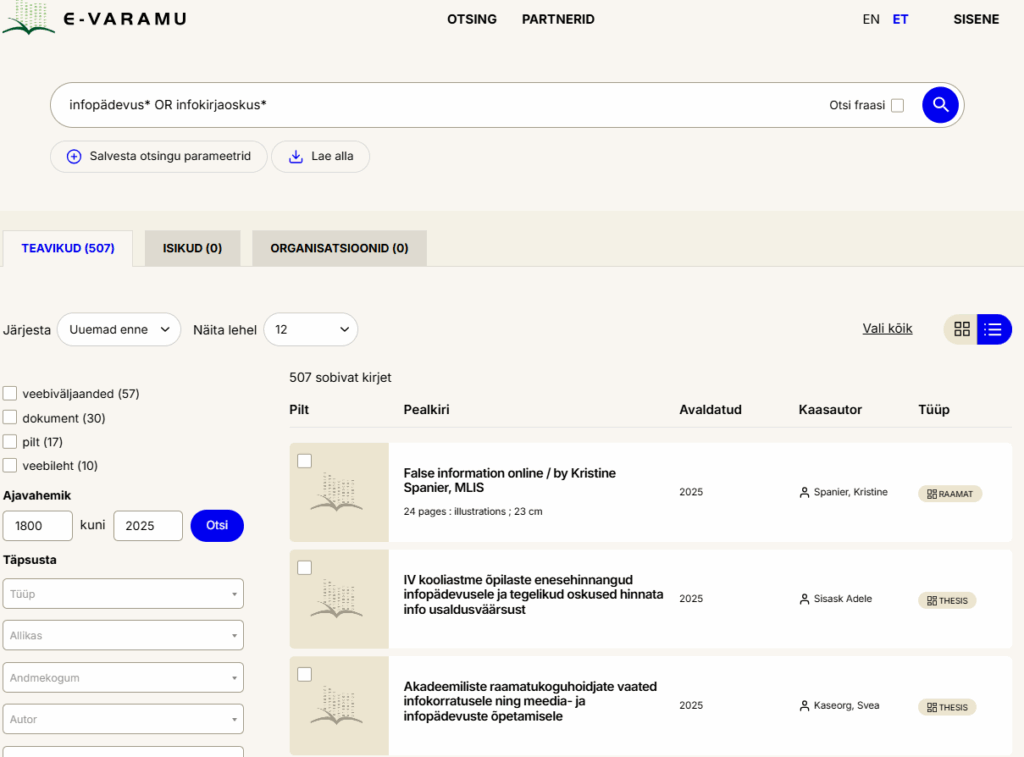
Task: Enable the Otsi fraasi checkbox
Action: 897,106
